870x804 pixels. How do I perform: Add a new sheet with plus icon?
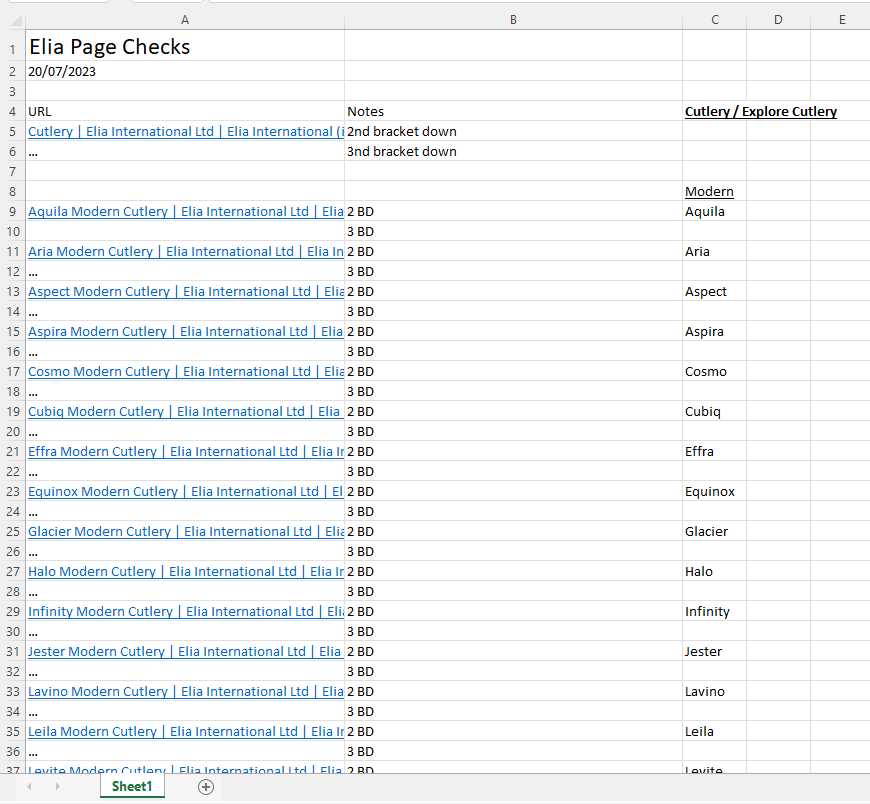coord(206,787)
